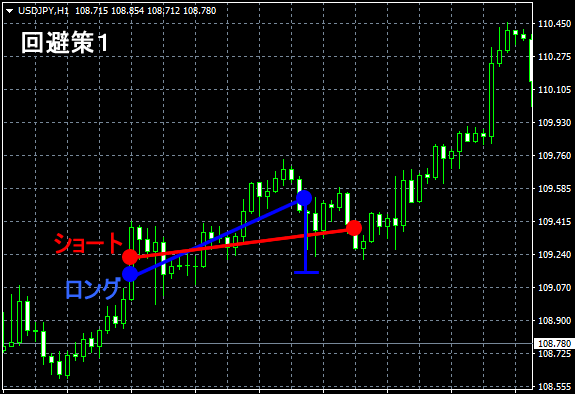Image resolution: width=575 pixels, height=394 pixels.
Task: Select the blue ロング label
Action: (x=93, y=289)
